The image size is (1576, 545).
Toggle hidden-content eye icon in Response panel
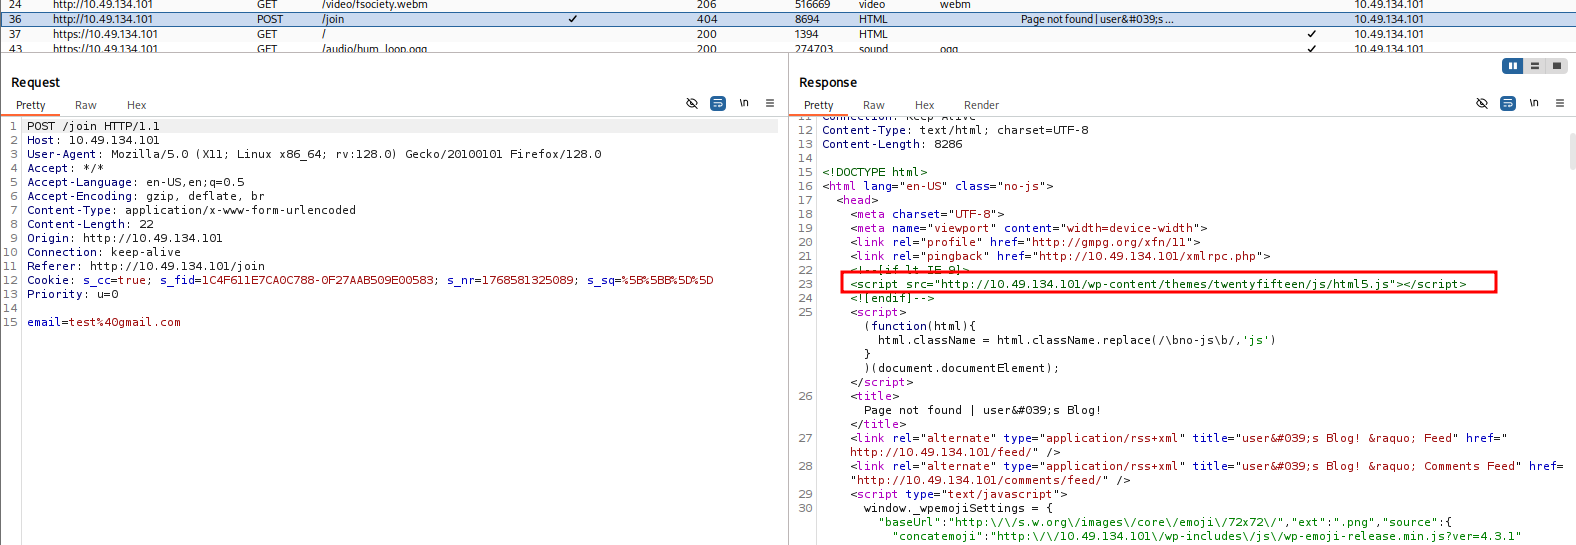1482,104
